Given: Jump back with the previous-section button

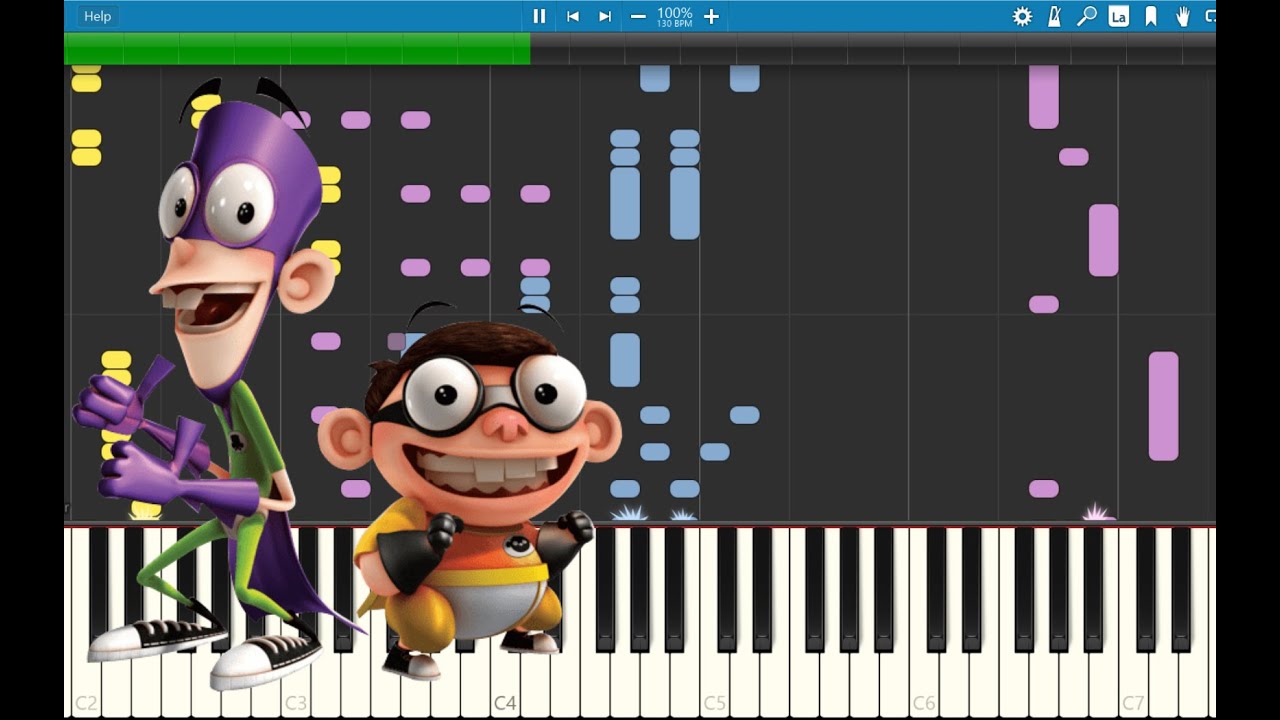Looking at the screenshot, I should 573,16.
